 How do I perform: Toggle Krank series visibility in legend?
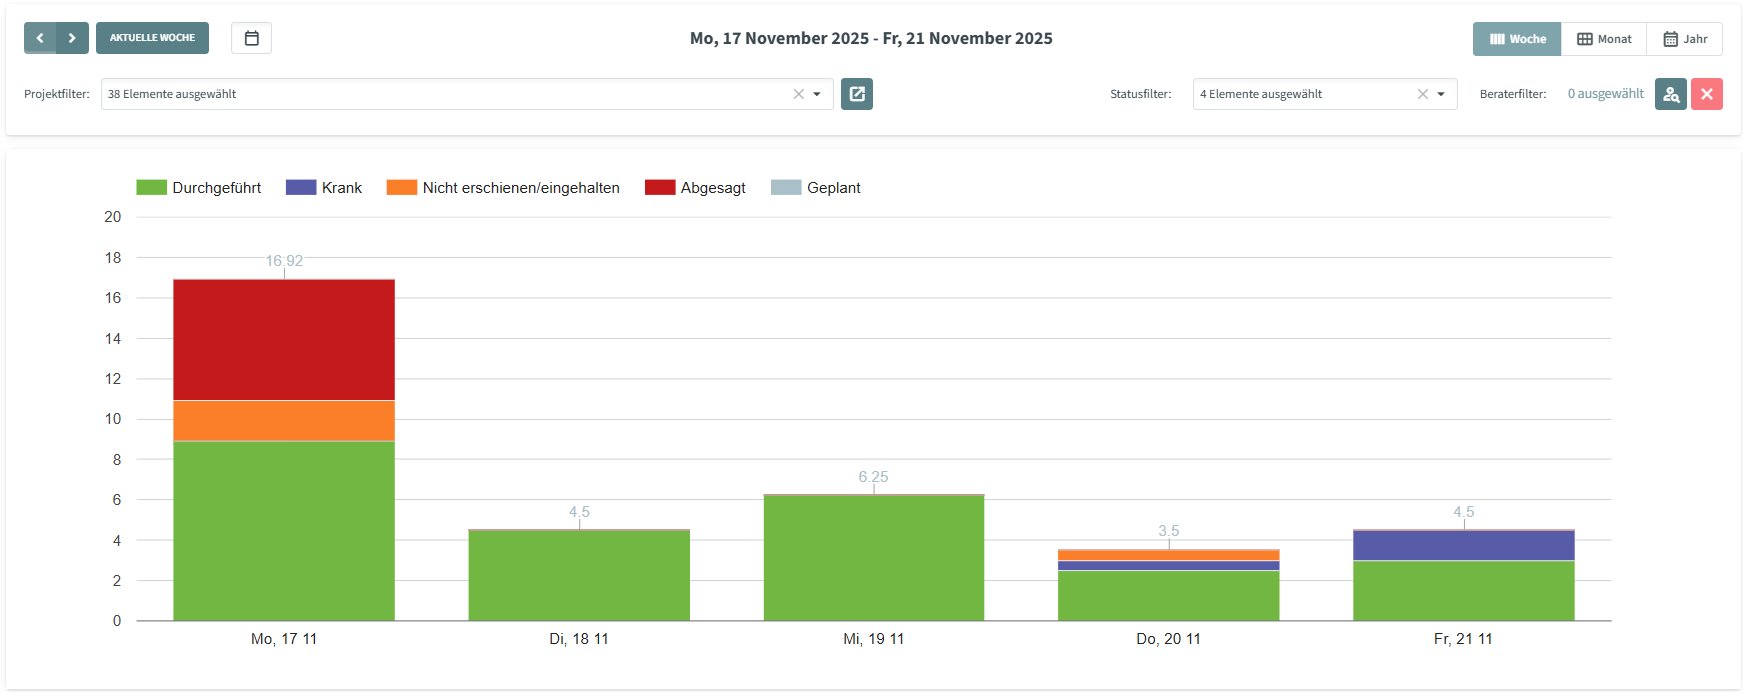click(323, 188)
